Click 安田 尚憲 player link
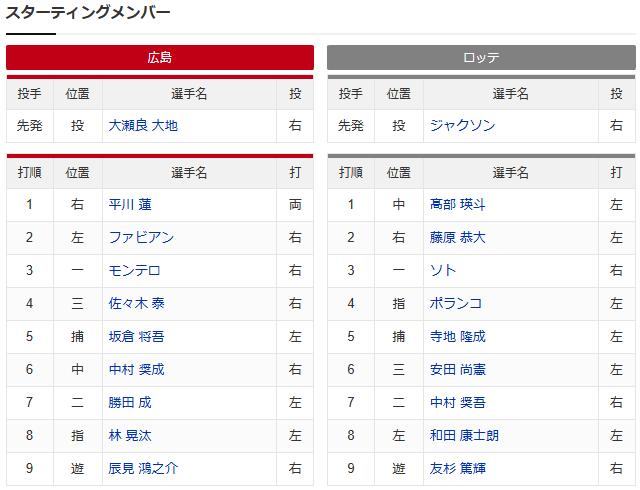This screenshot has height=490, width=640. [x=458, y=370]
